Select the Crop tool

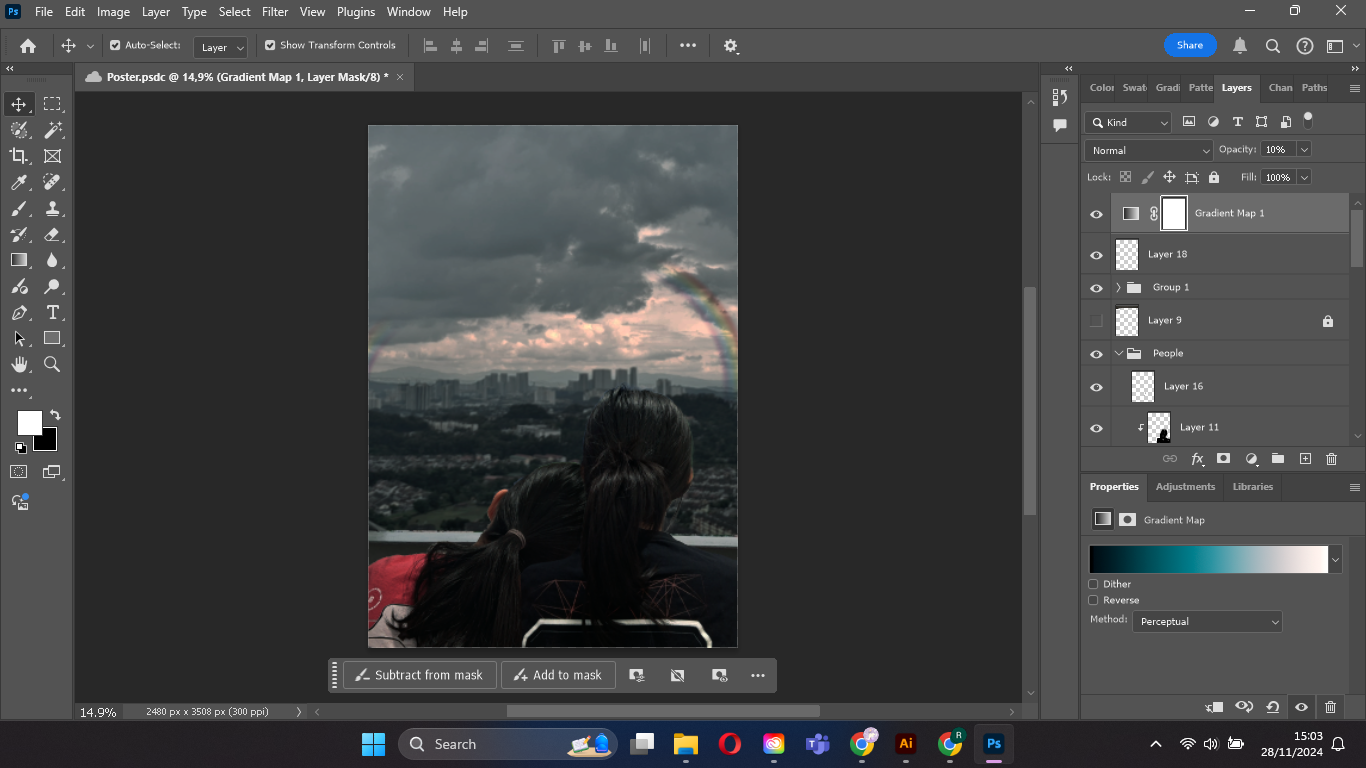click(x=19, y=156)
